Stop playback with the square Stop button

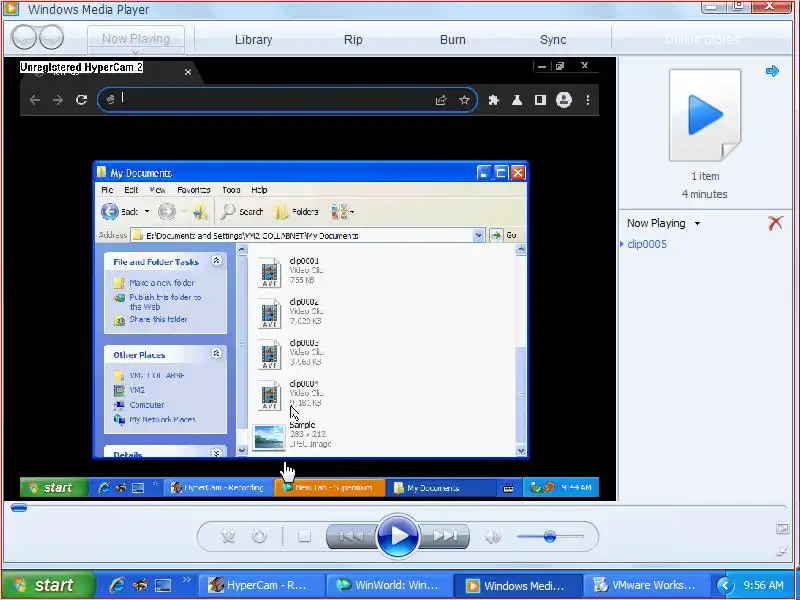(x=305, y=536)
